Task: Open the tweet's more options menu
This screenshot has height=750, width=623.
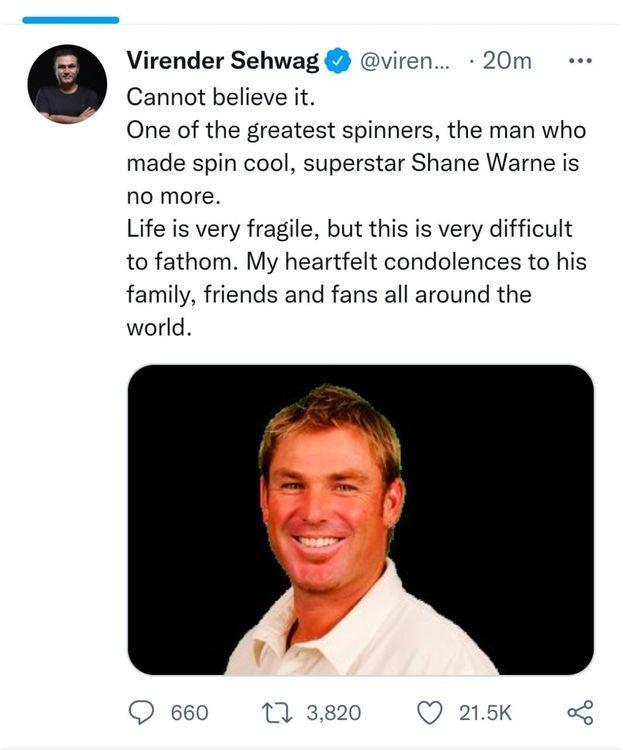Action: (x=580, y=61)
